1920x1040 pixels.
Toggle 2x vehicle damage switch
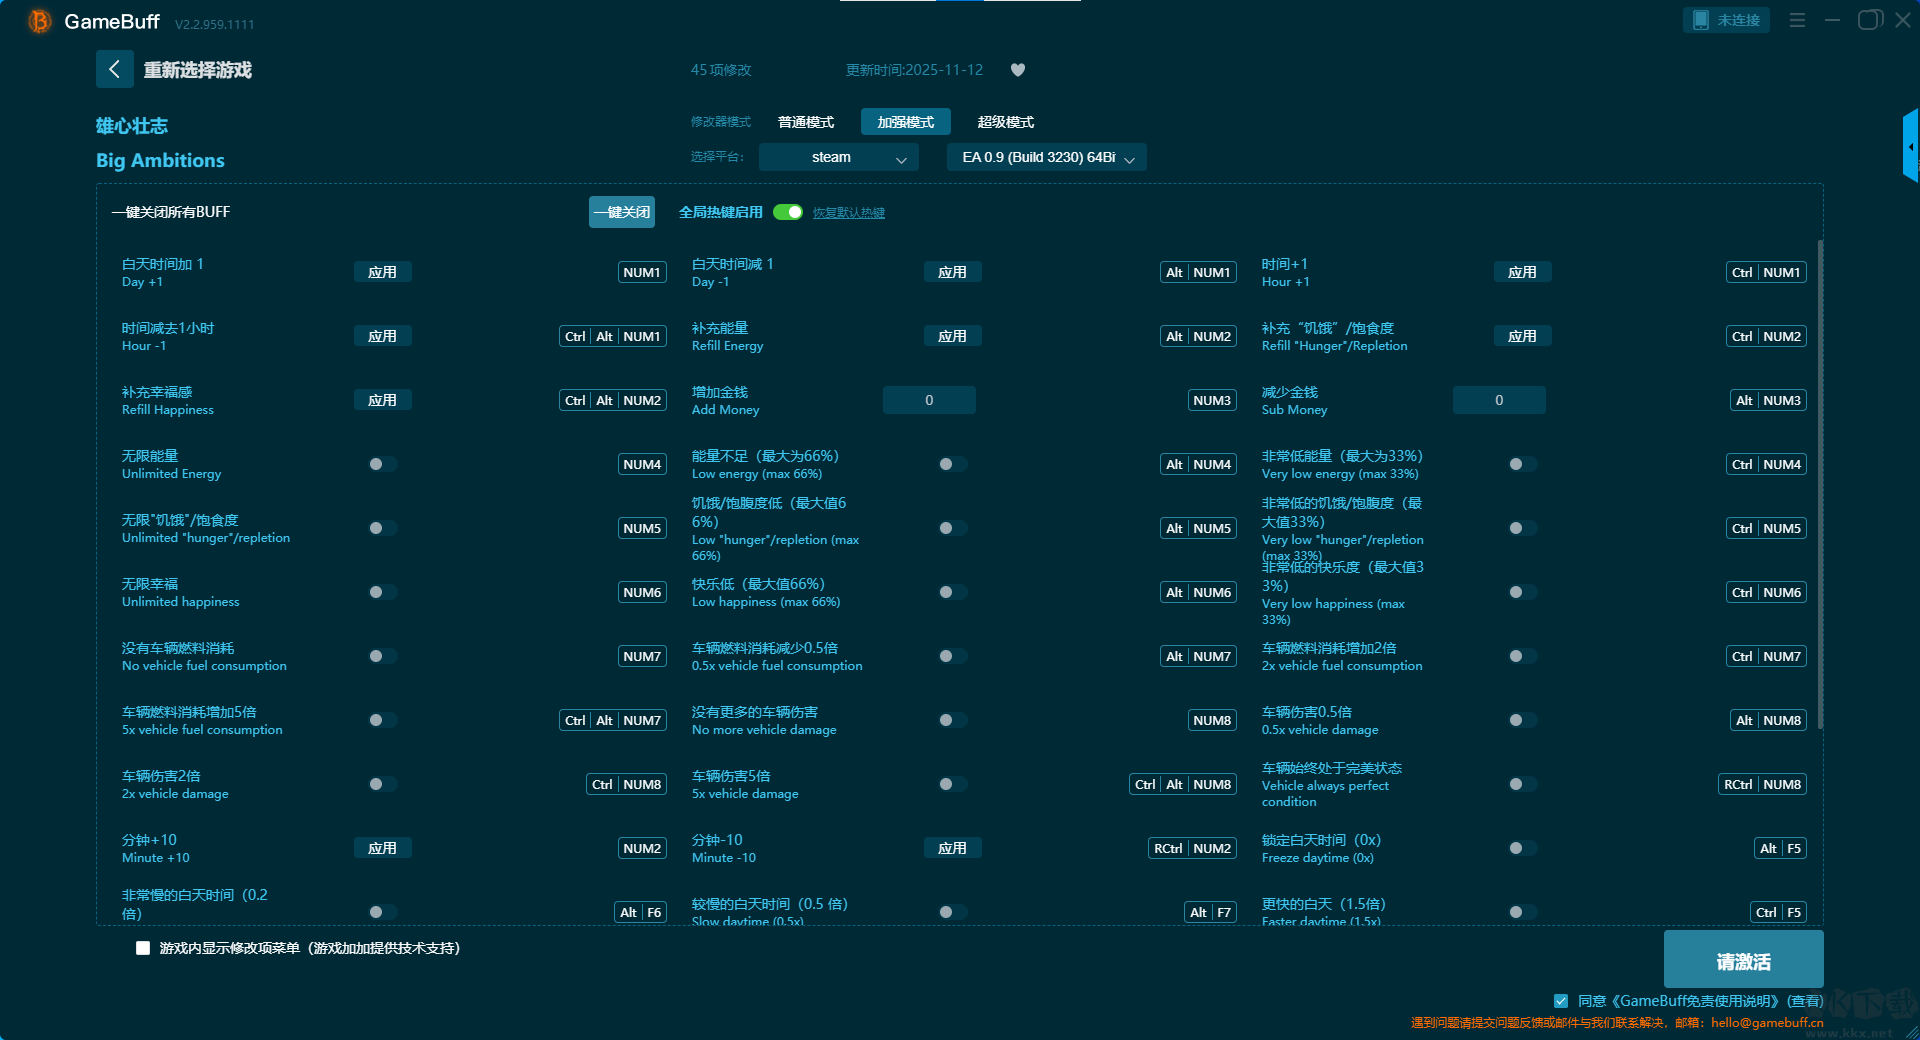[382, 784]
